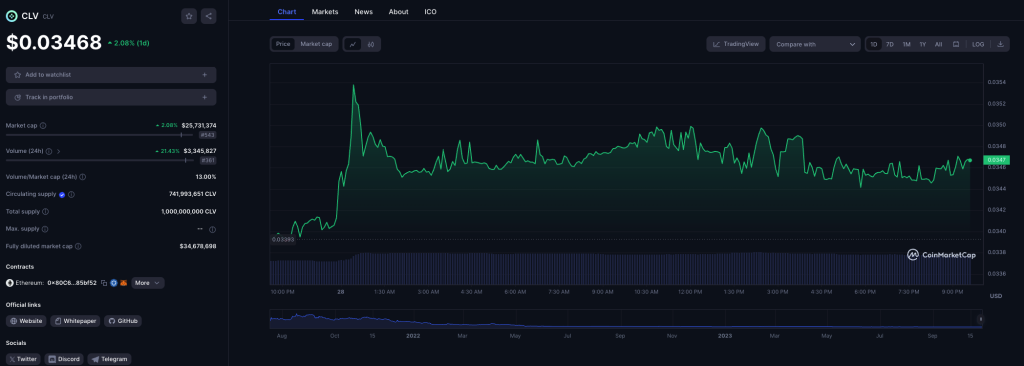Screen dimensions: 1024x366
Task: Open the Discord social link
Action: (x=64, y=359)
